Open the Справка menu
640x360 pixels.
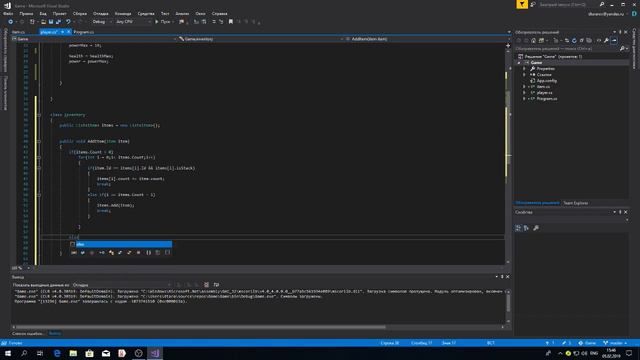tap(219, 13)
